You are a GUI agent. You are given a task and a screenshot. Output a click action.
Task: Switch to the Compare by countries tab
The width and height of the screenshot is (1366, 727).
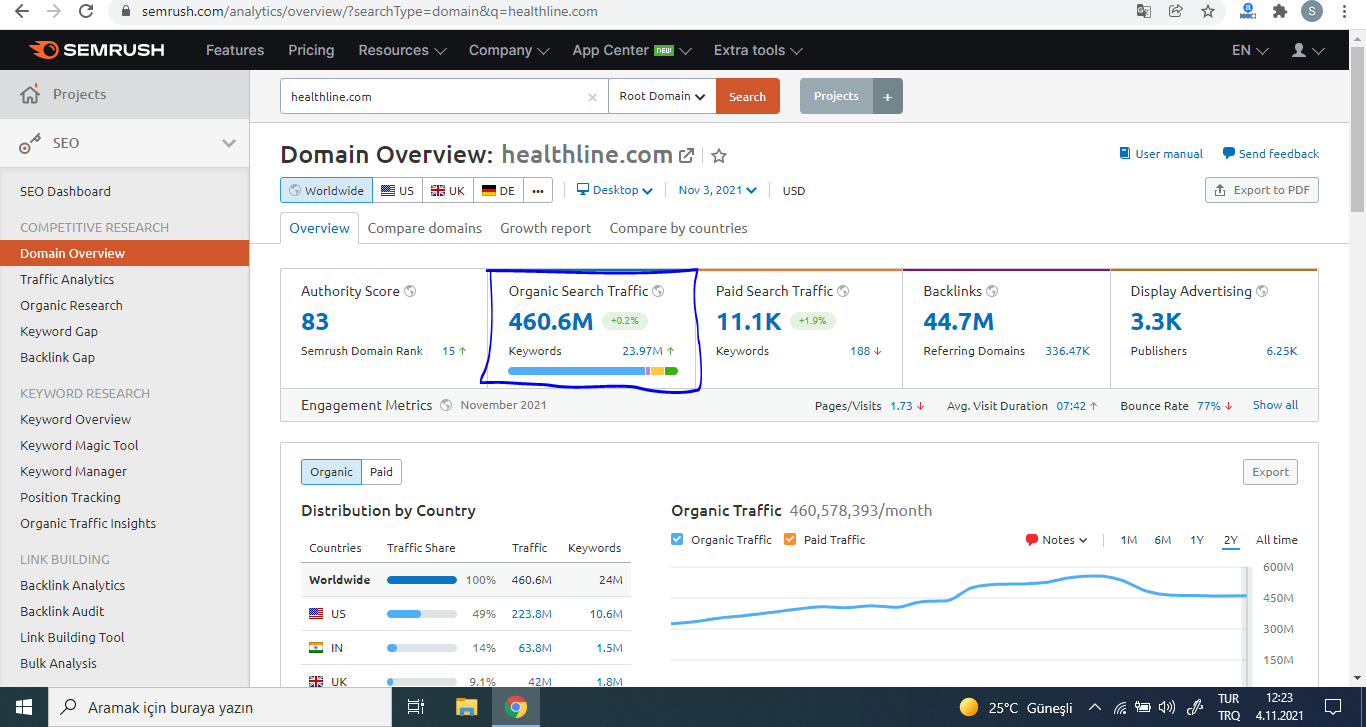coord(679,228)
